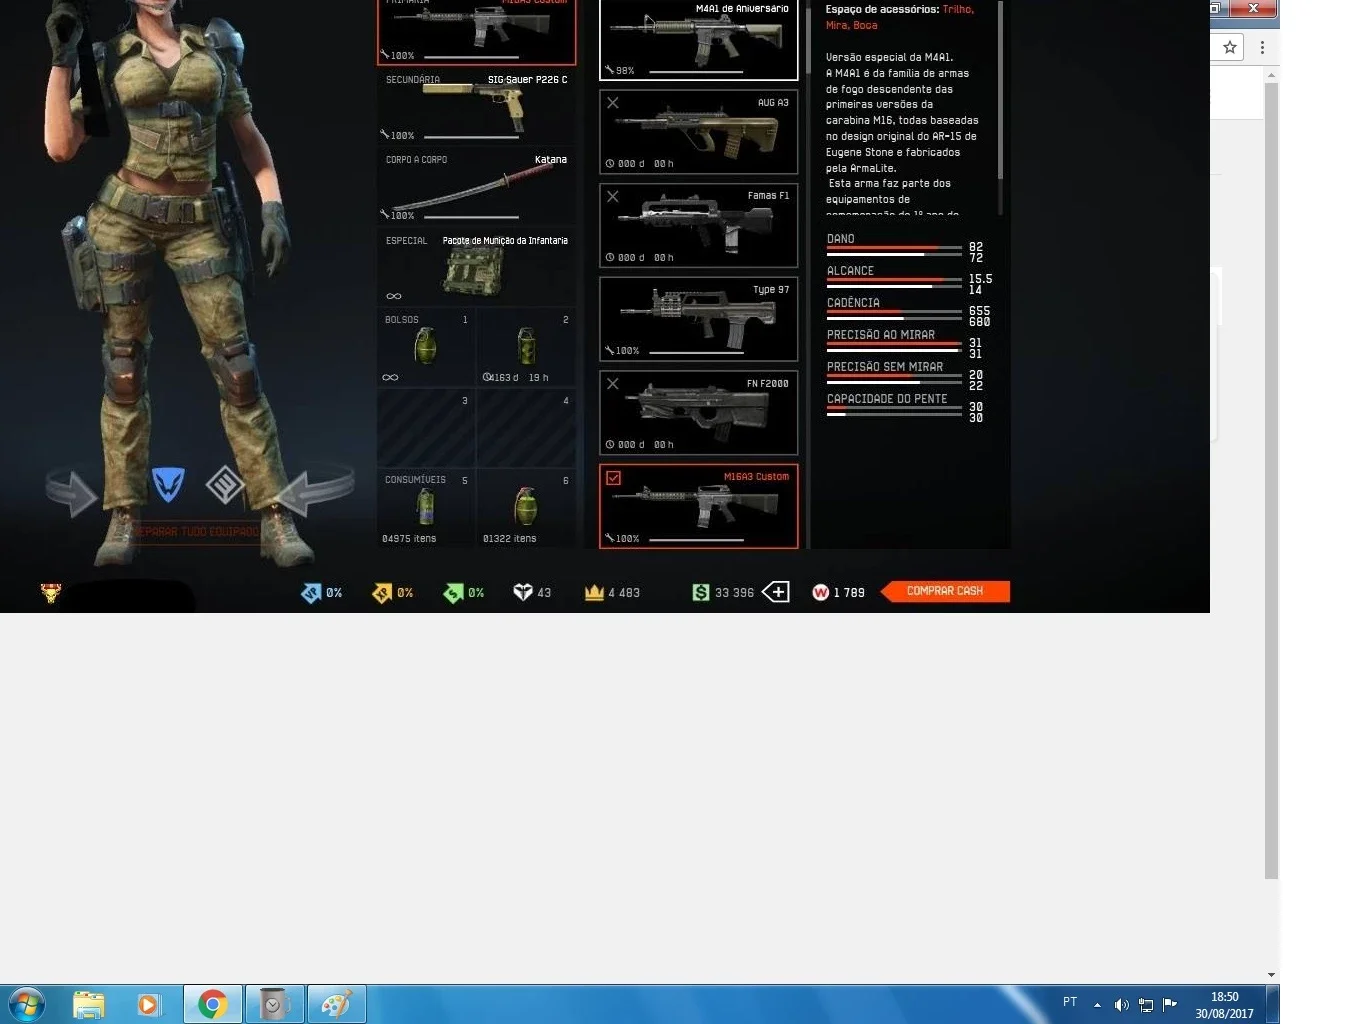The height and width of the screenshot is (1024, 1366).
Task: Click the Cadência stat bar
Action: click(x=894, y=315)
